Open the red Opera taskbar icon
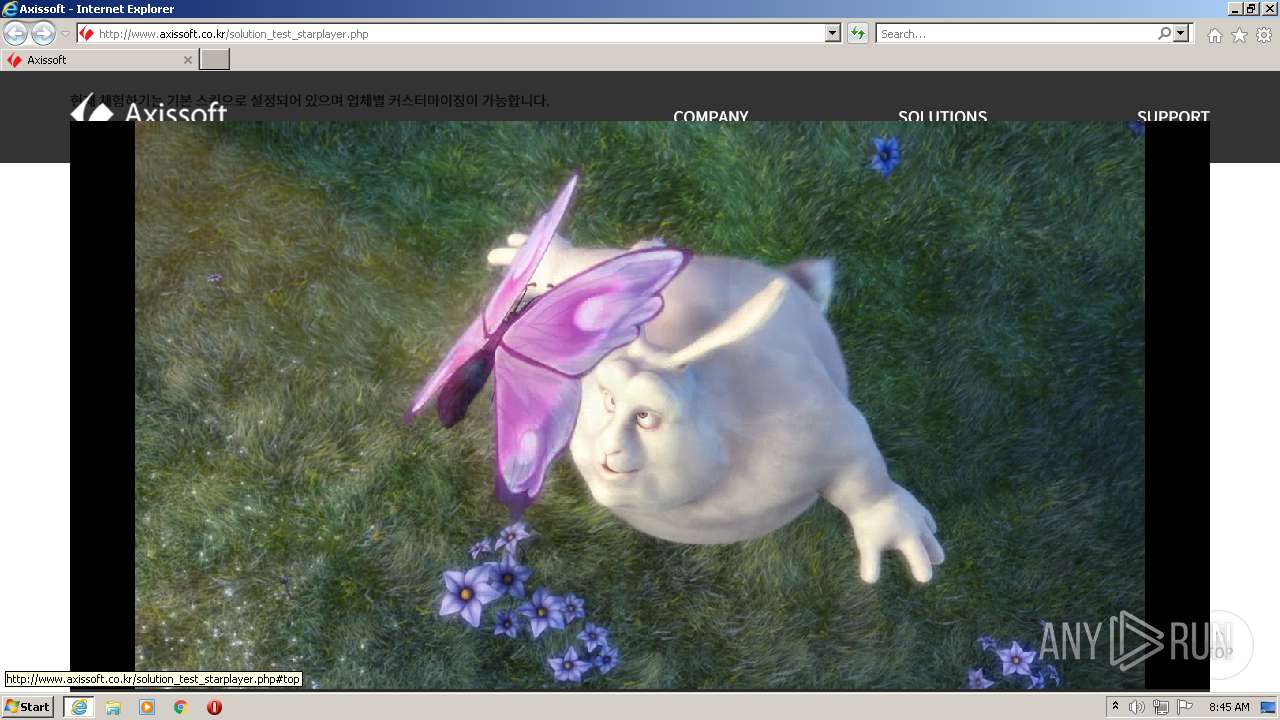The height and width of the screenshot is (720, 1280). [214, 707]
